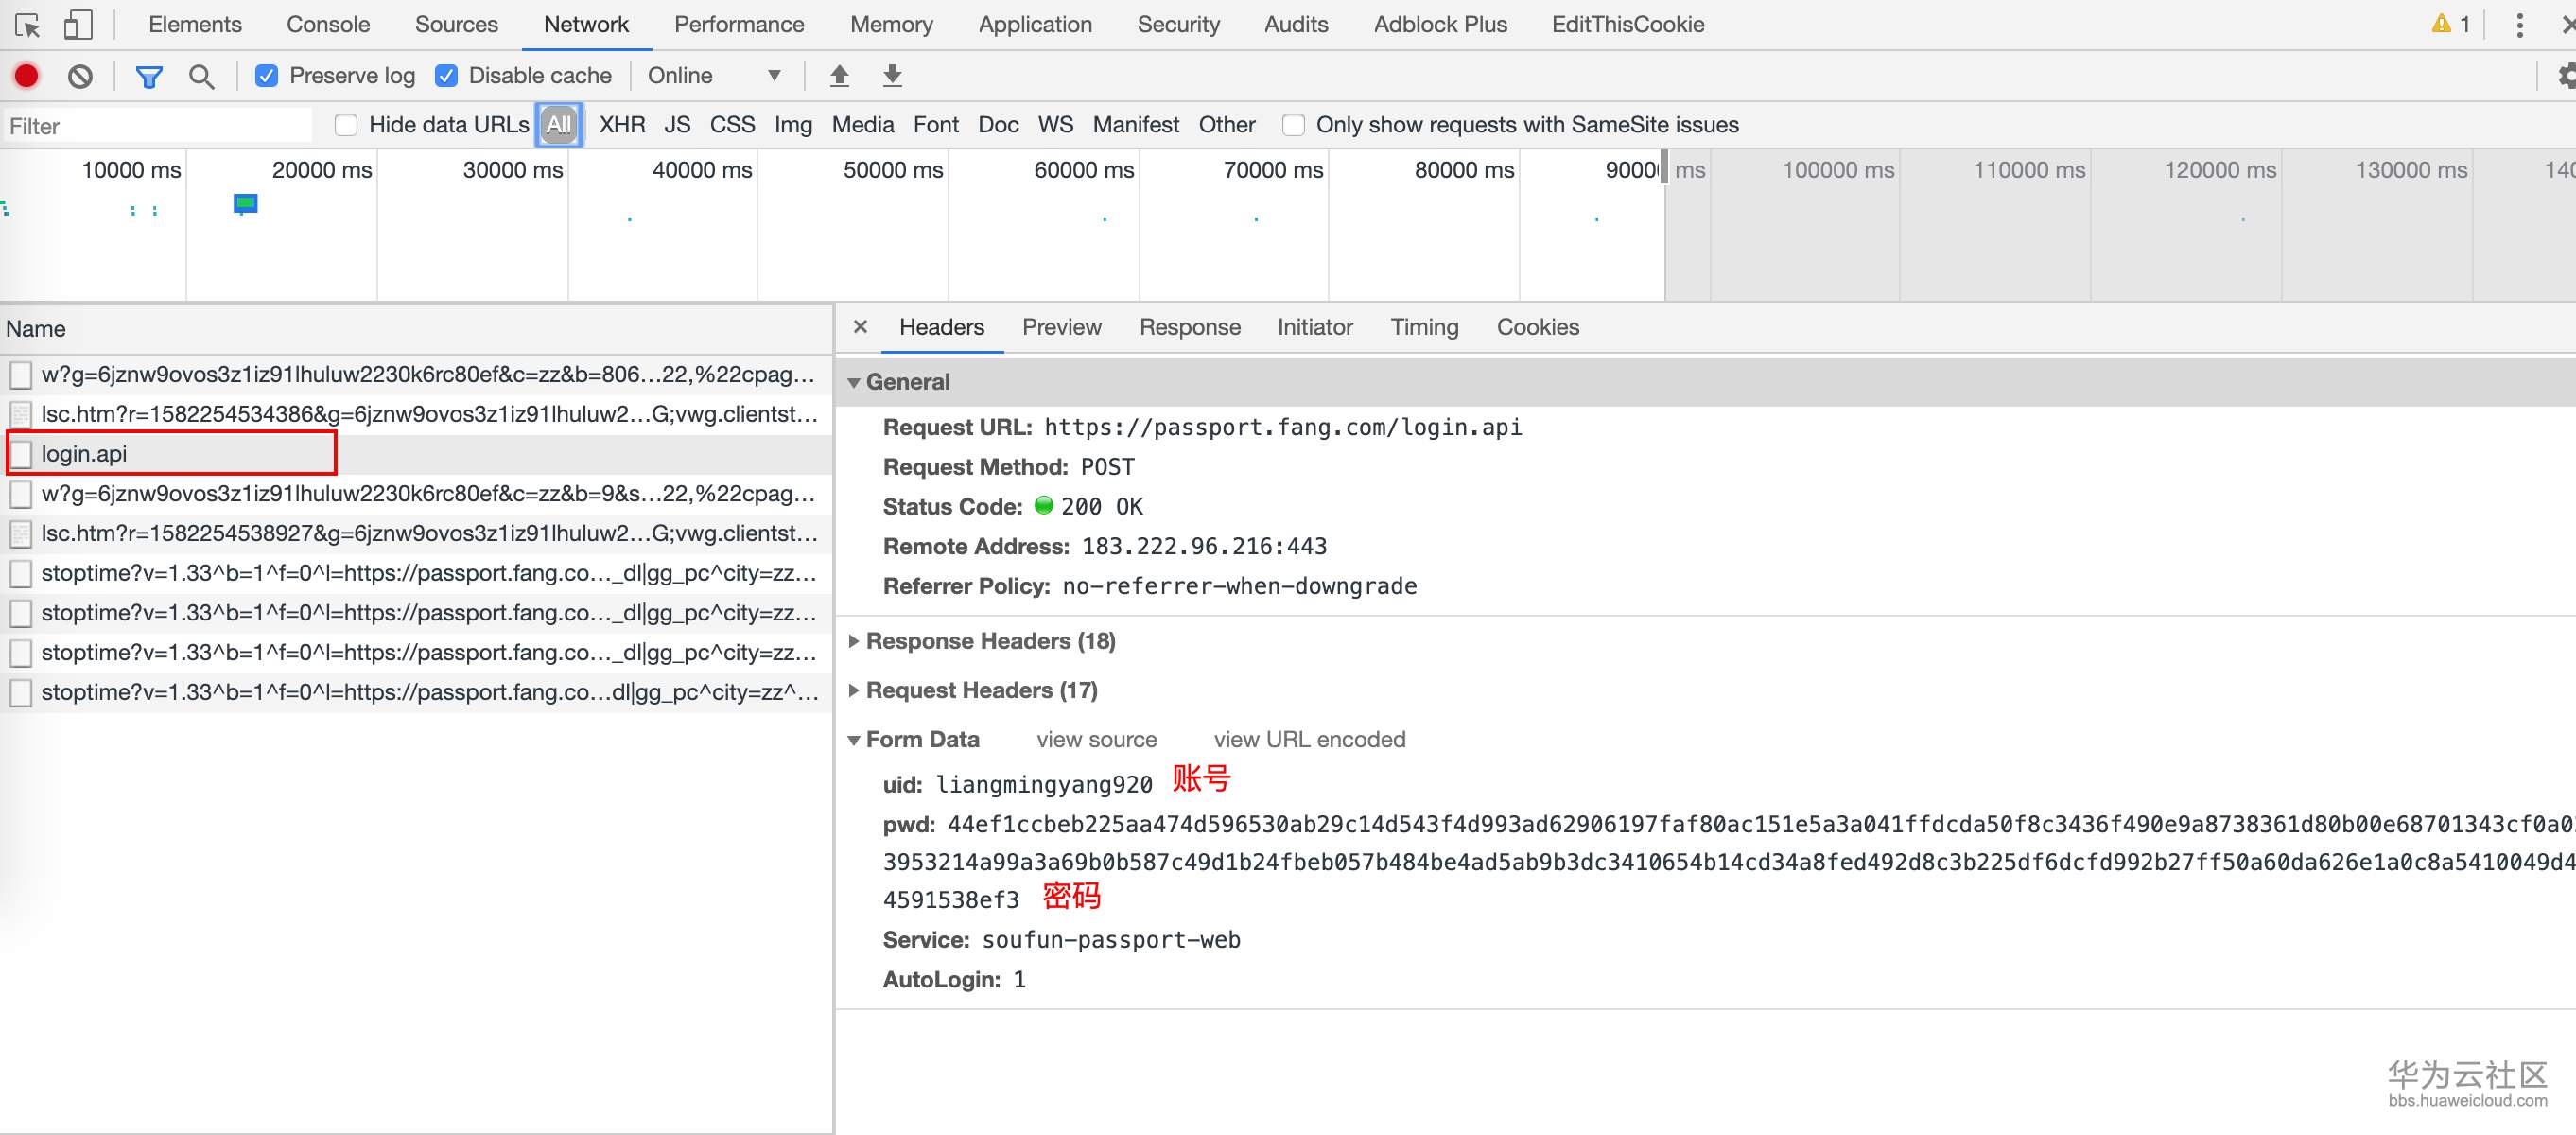Expand the Response Headers (18) section
Screen dimensions: 2576x1135
989,641
